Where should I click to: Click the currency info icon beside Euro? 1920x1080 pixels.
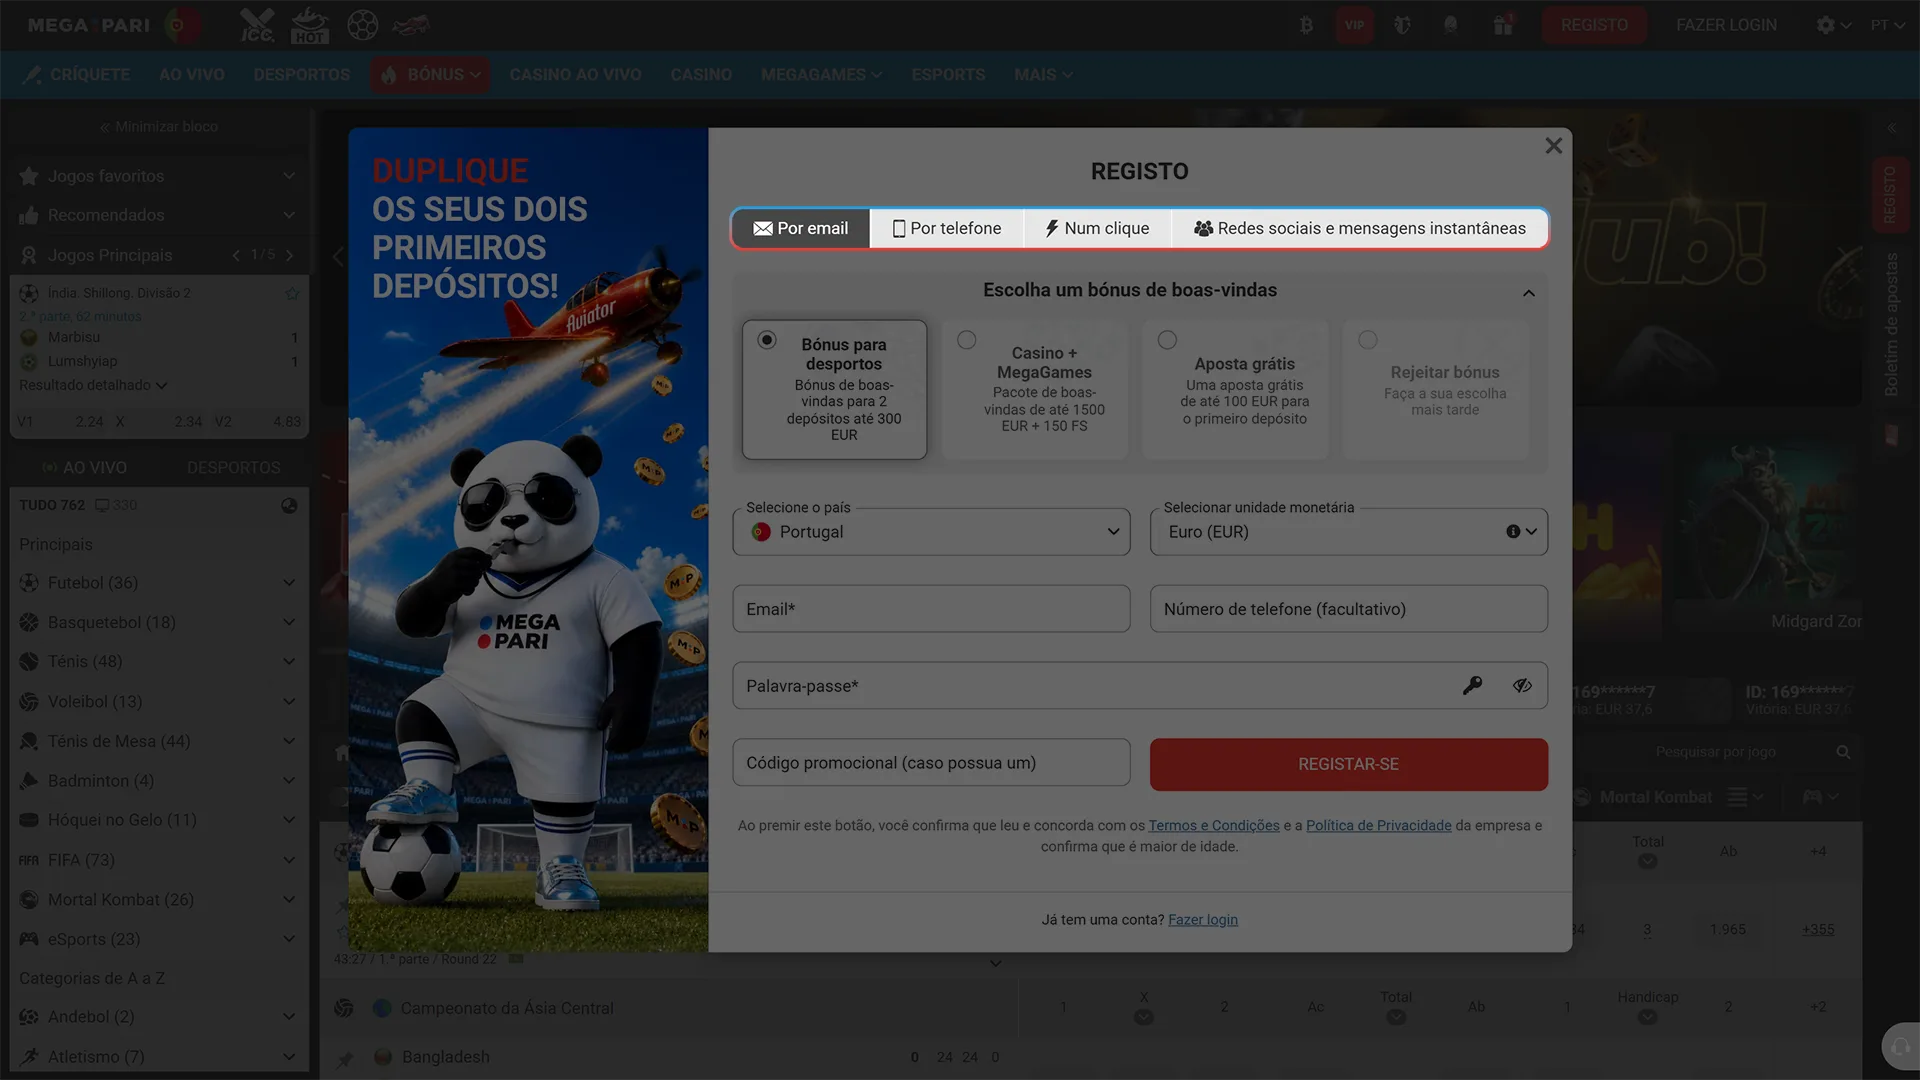pos(1513,532)
